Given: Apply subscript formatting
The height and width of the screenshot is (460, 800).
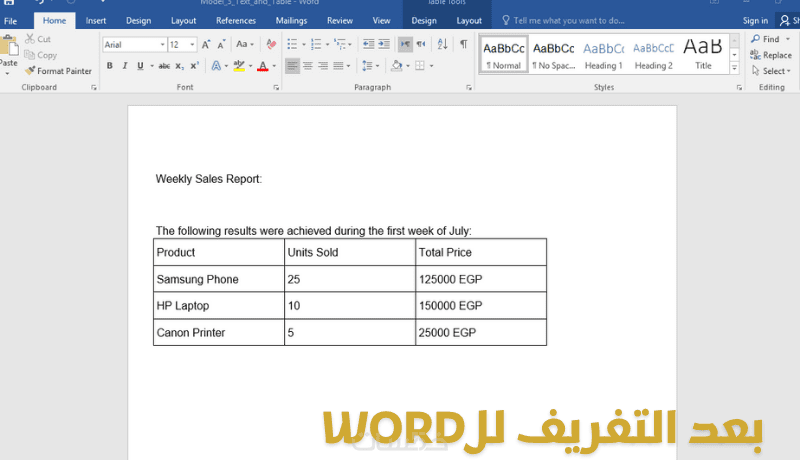Looking at the screenshot, I should pos(179,66).
